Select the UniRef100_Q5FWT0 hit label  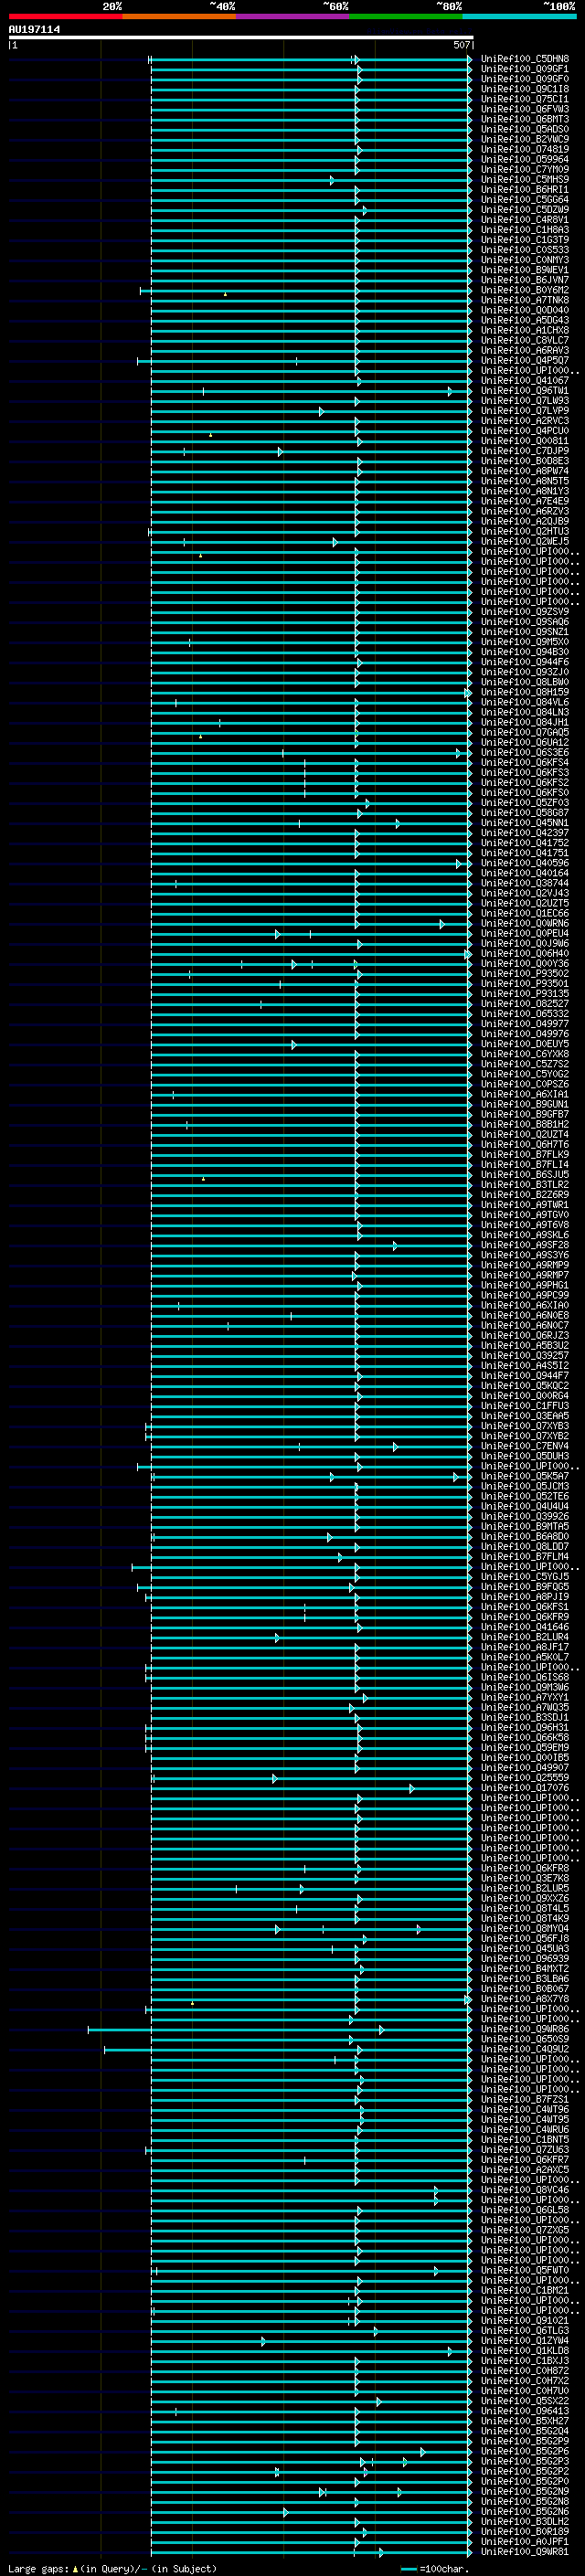[524, 2270]
